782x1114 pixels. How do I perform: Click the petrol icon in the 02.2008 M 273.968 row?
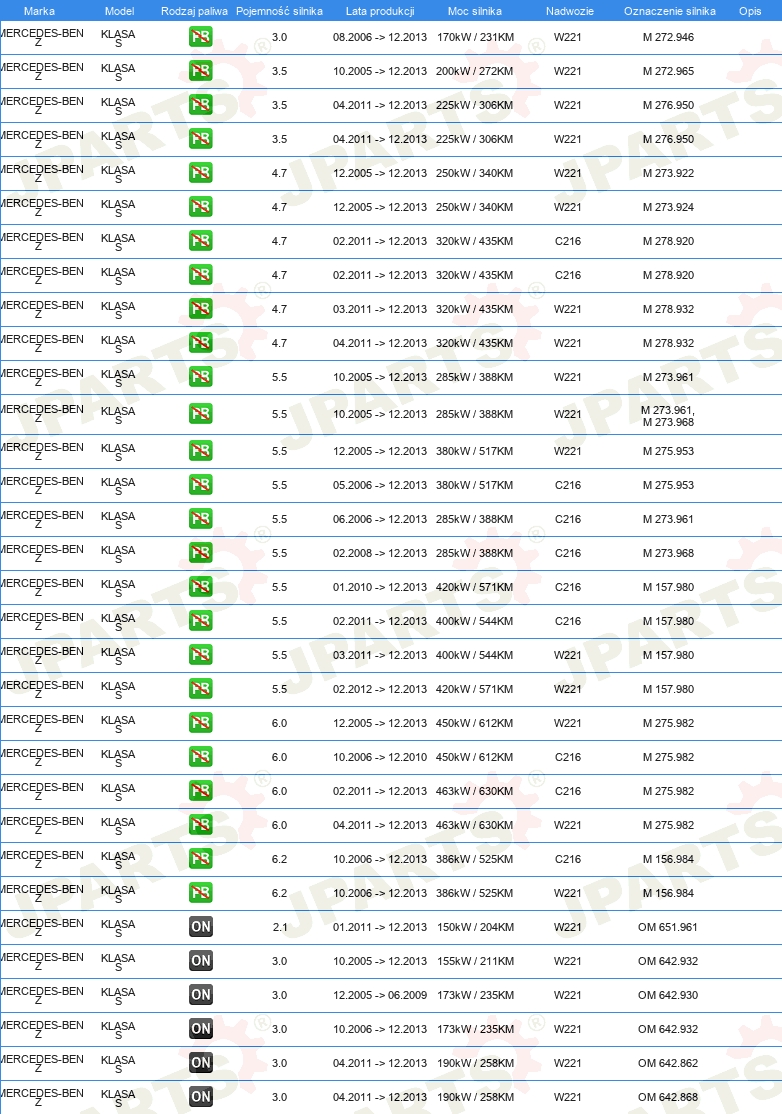click(x=201, y=553)
